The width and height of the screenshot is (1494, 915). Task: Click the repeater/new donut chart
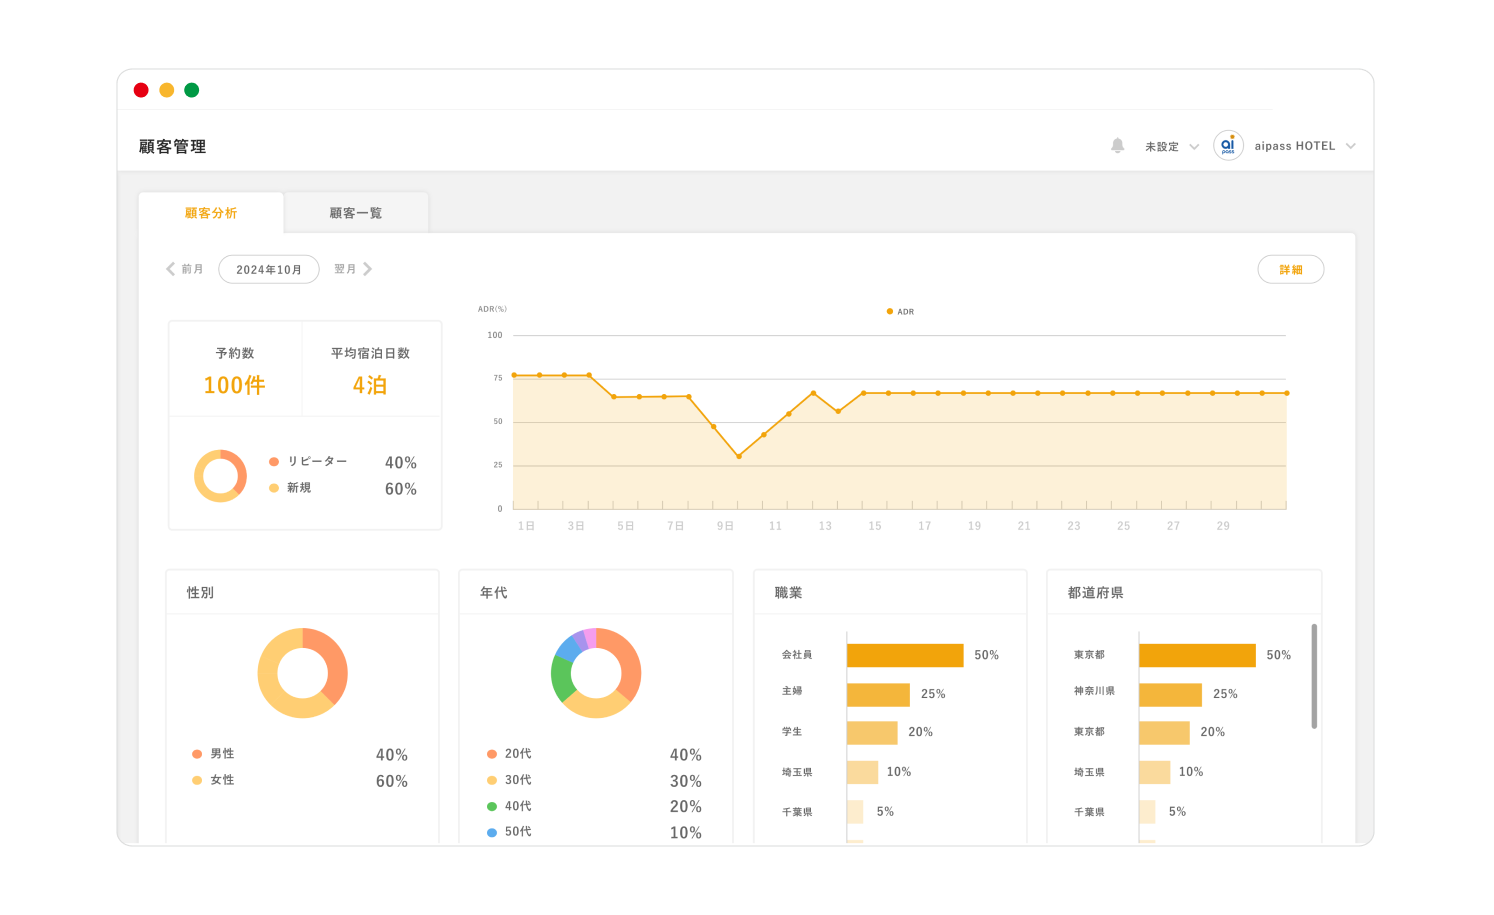coord(220,476)
